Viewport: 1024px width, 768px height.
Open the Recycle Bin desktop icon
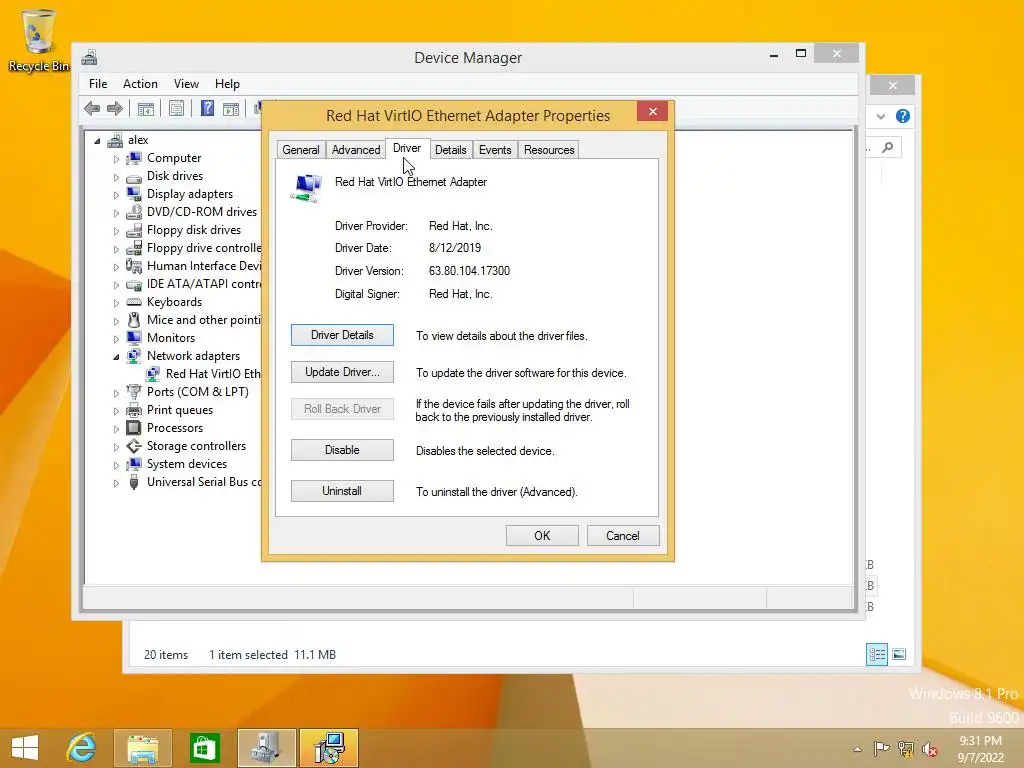coord(39,40)
